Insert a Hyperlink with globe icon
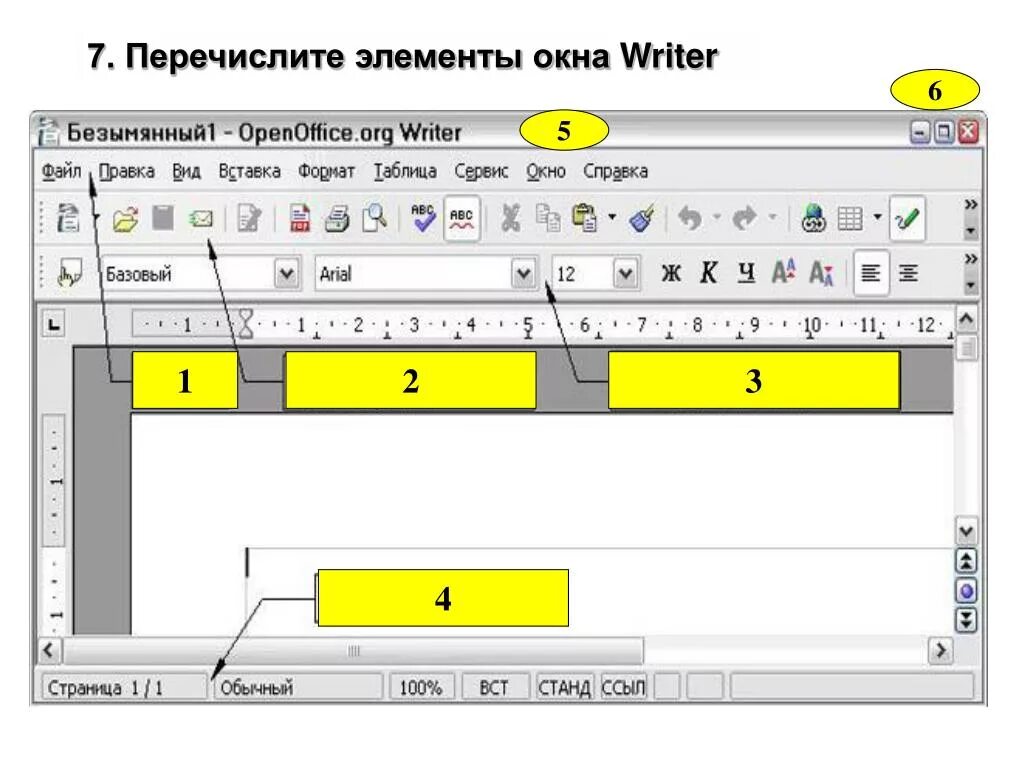1024x768 pixels. tap(813, 218)
